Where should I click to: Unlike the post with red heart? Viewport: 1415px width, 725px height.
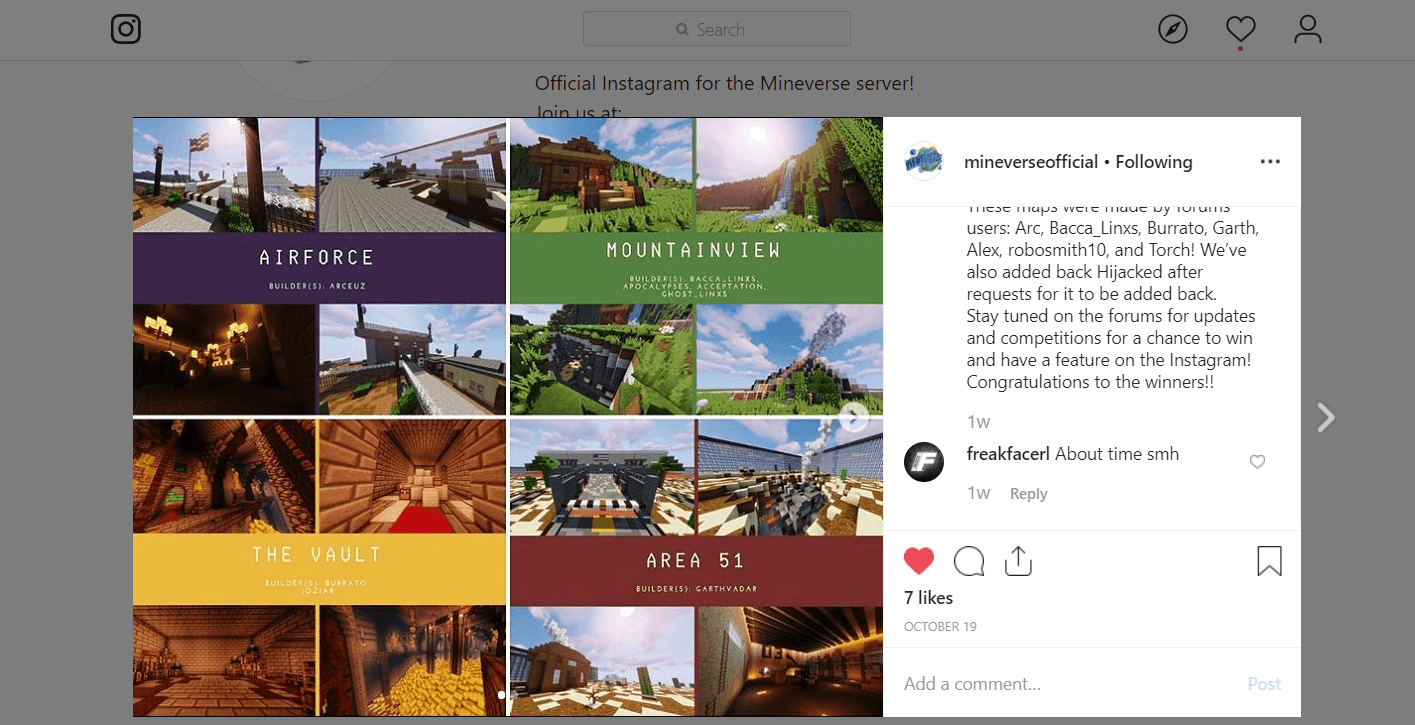[x=918, y=561]
